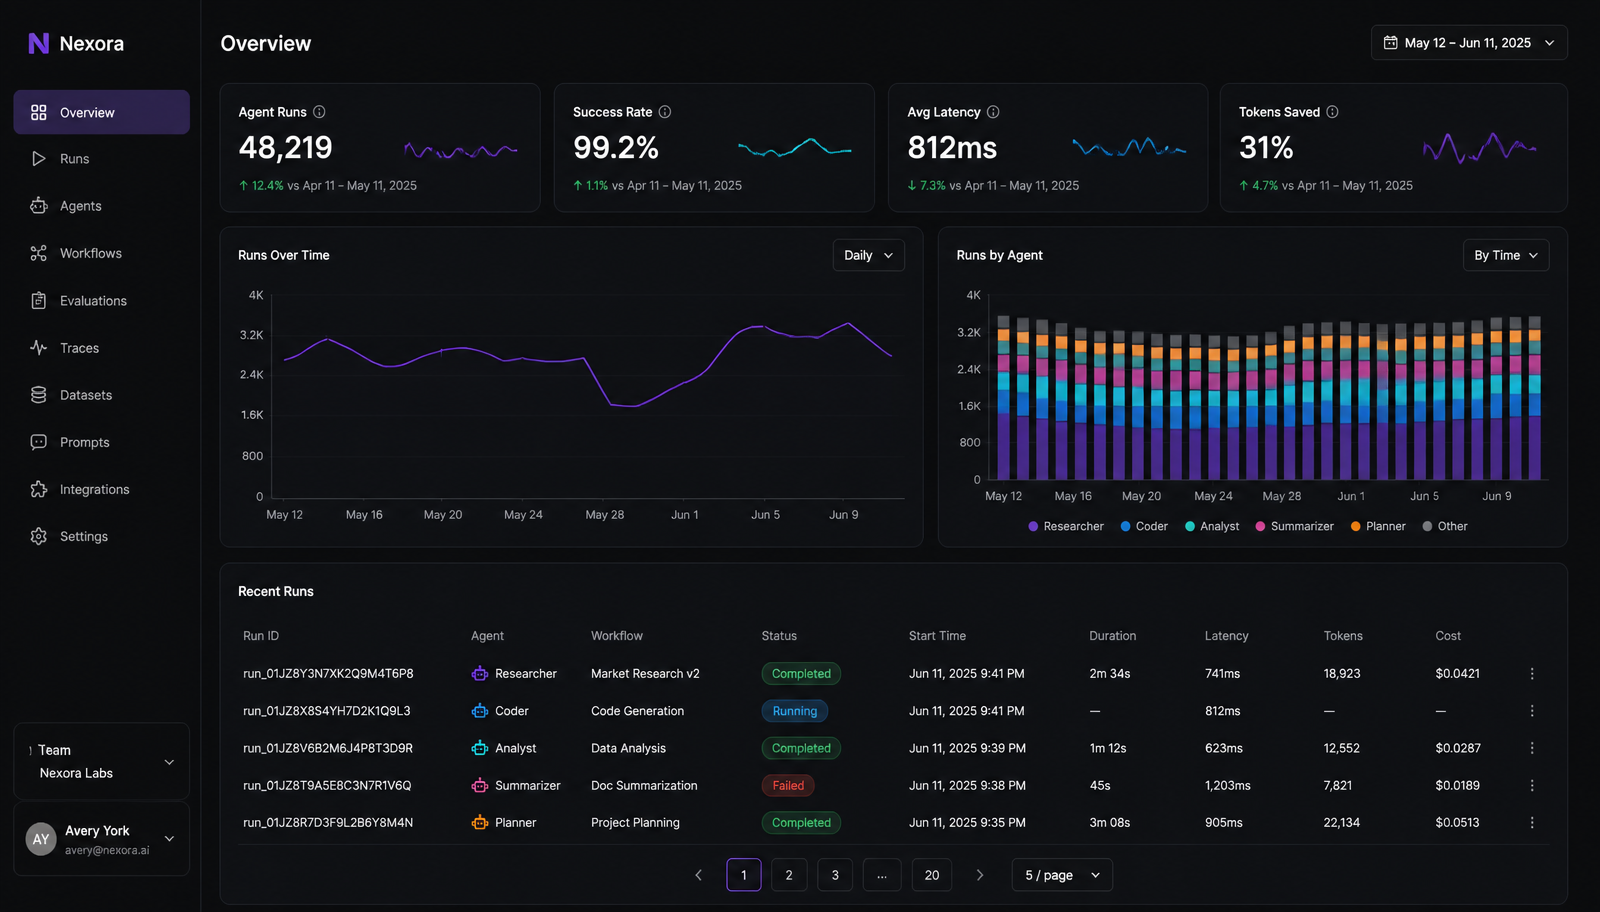Open row actions for Project Planning run
The height and width of the screenshot is (912, 1600).
click(1532, 823)
